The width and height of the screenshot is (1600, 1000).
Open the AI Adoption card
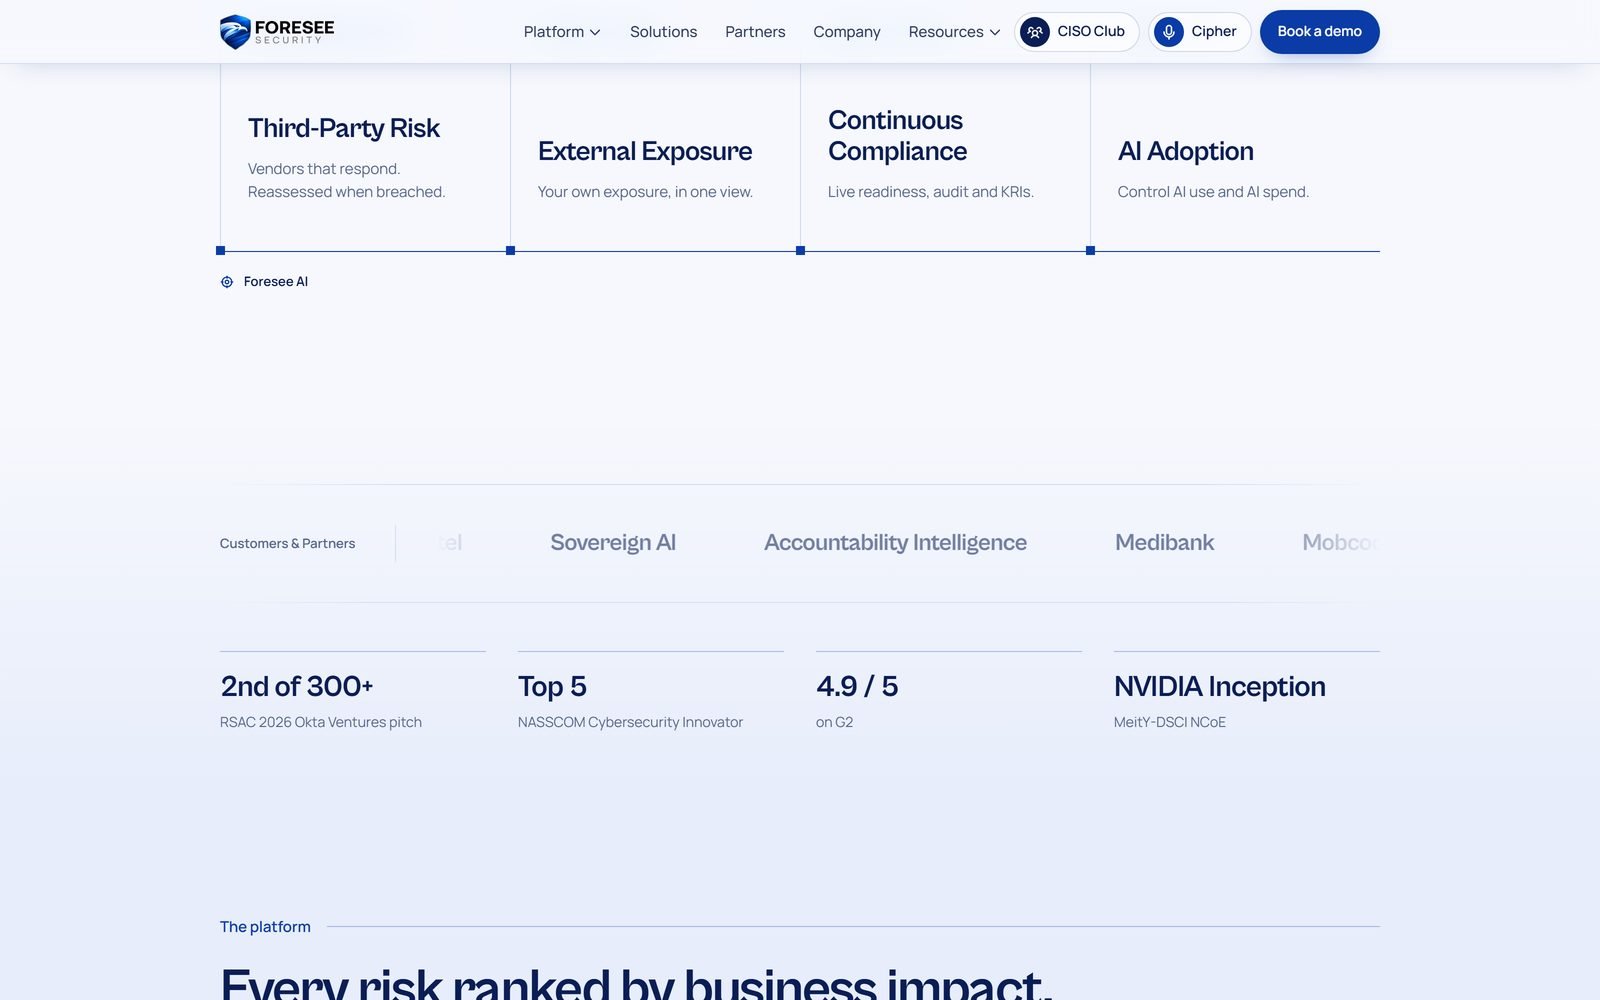[x=1235, y=157]
